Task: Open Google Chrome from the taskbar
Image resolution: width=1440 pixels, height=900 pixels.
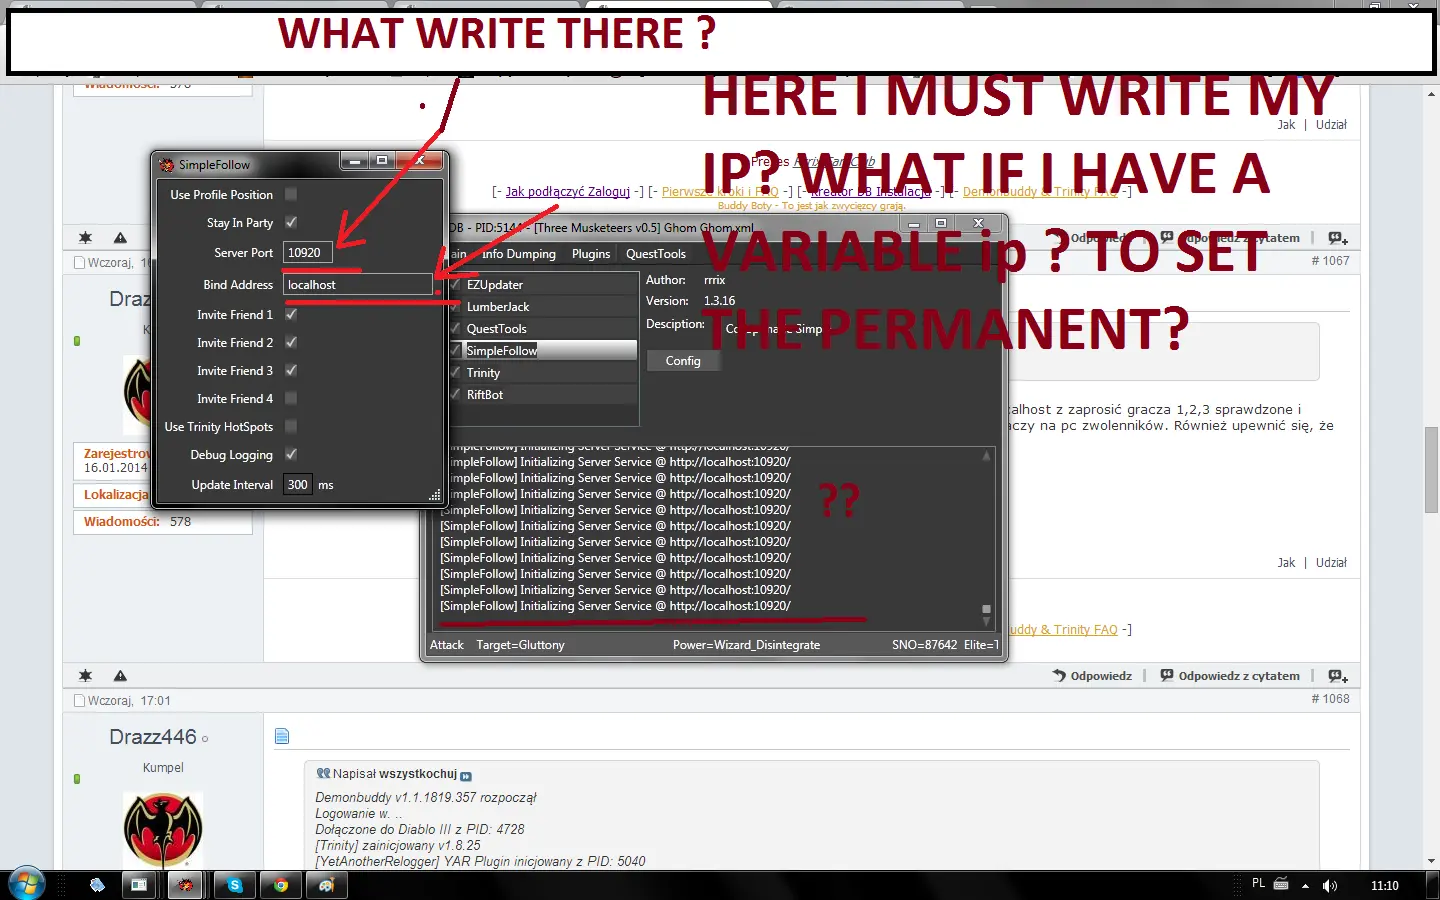Action: point(281,885)
